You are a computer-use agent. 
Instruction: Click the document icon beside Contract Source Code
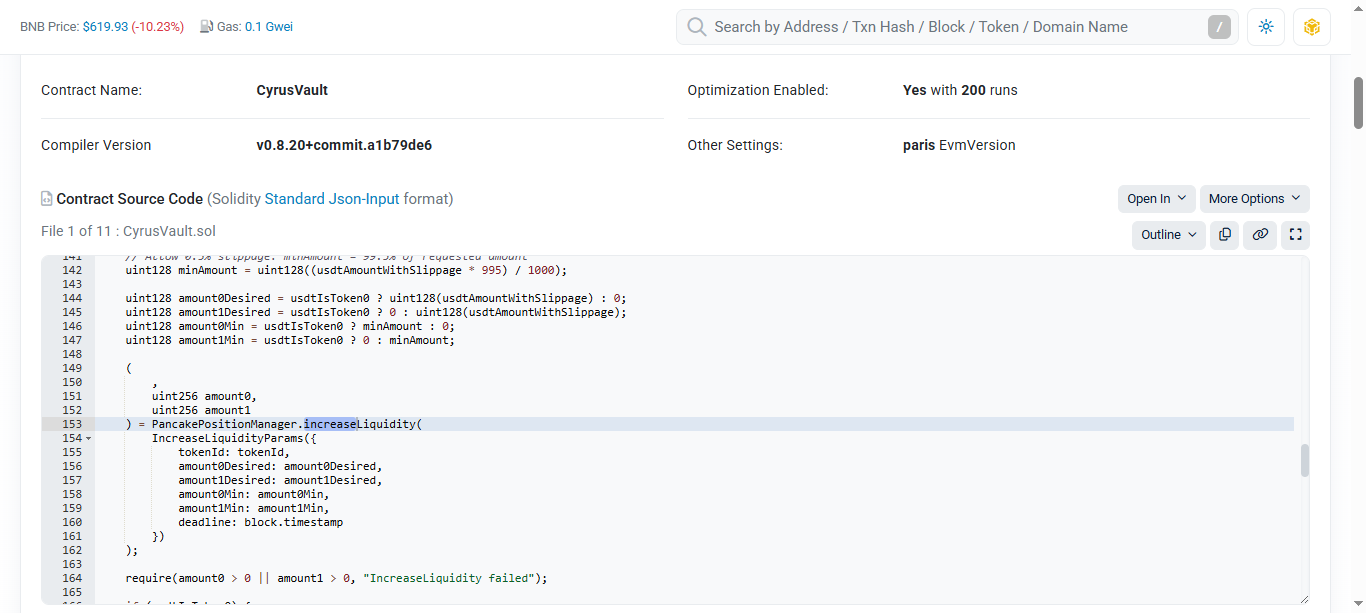coord(46,198)
